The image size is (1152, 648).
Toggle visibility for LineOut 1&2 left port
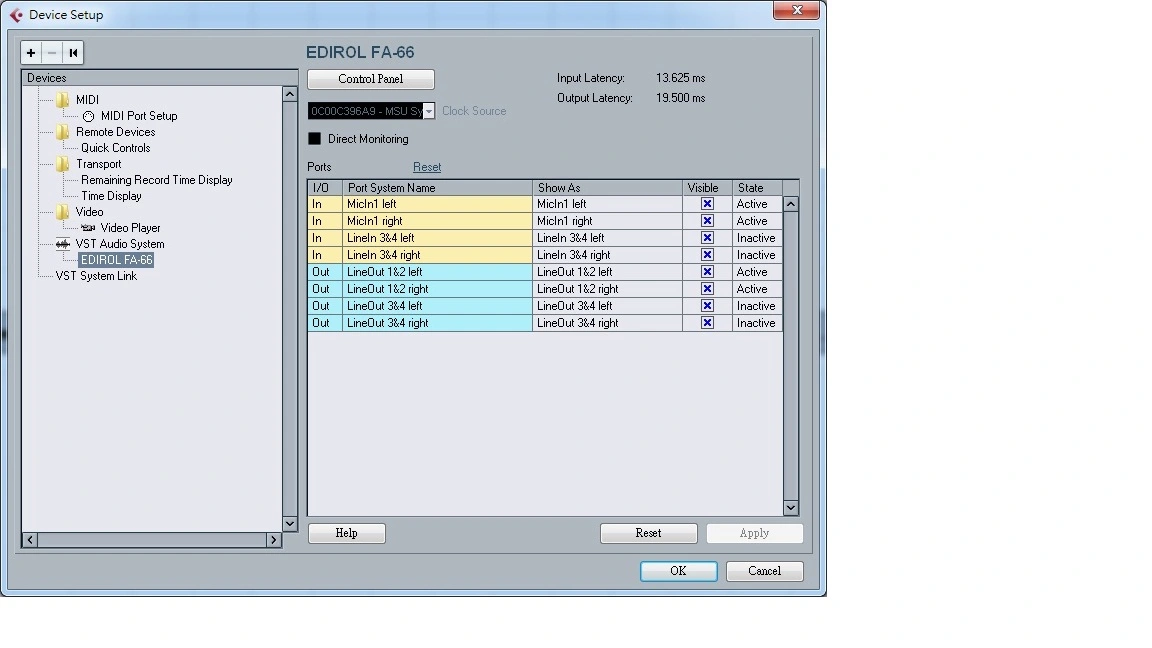tap(707, 272)
